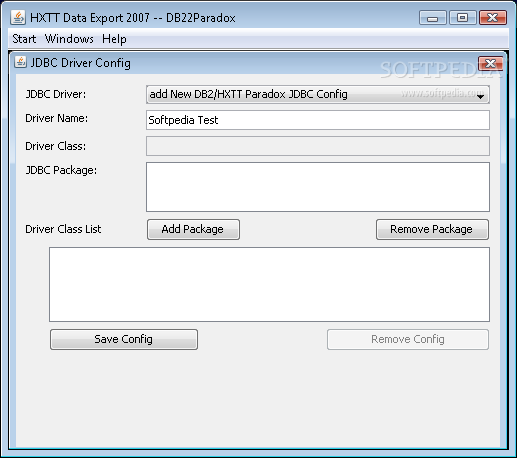
Task: Click the Add Package button
Action: pos(193,229)
